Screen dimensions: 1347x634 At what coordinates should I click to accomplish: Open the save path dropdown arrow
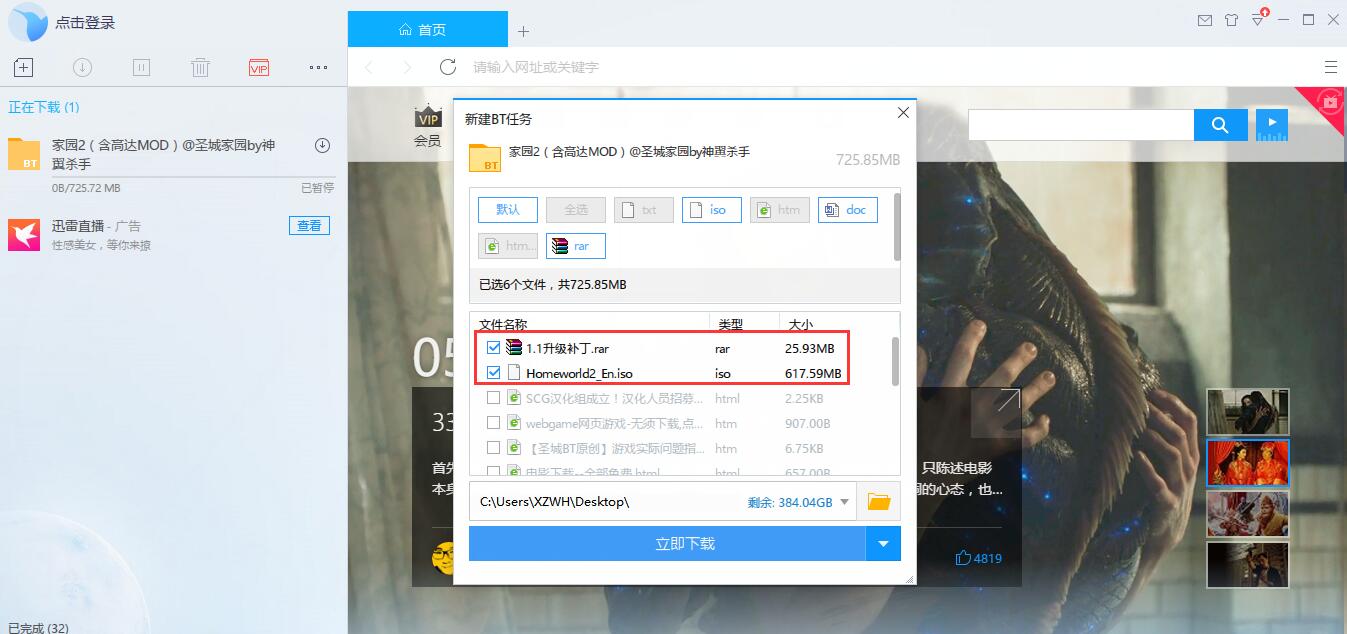click(844, 502)
